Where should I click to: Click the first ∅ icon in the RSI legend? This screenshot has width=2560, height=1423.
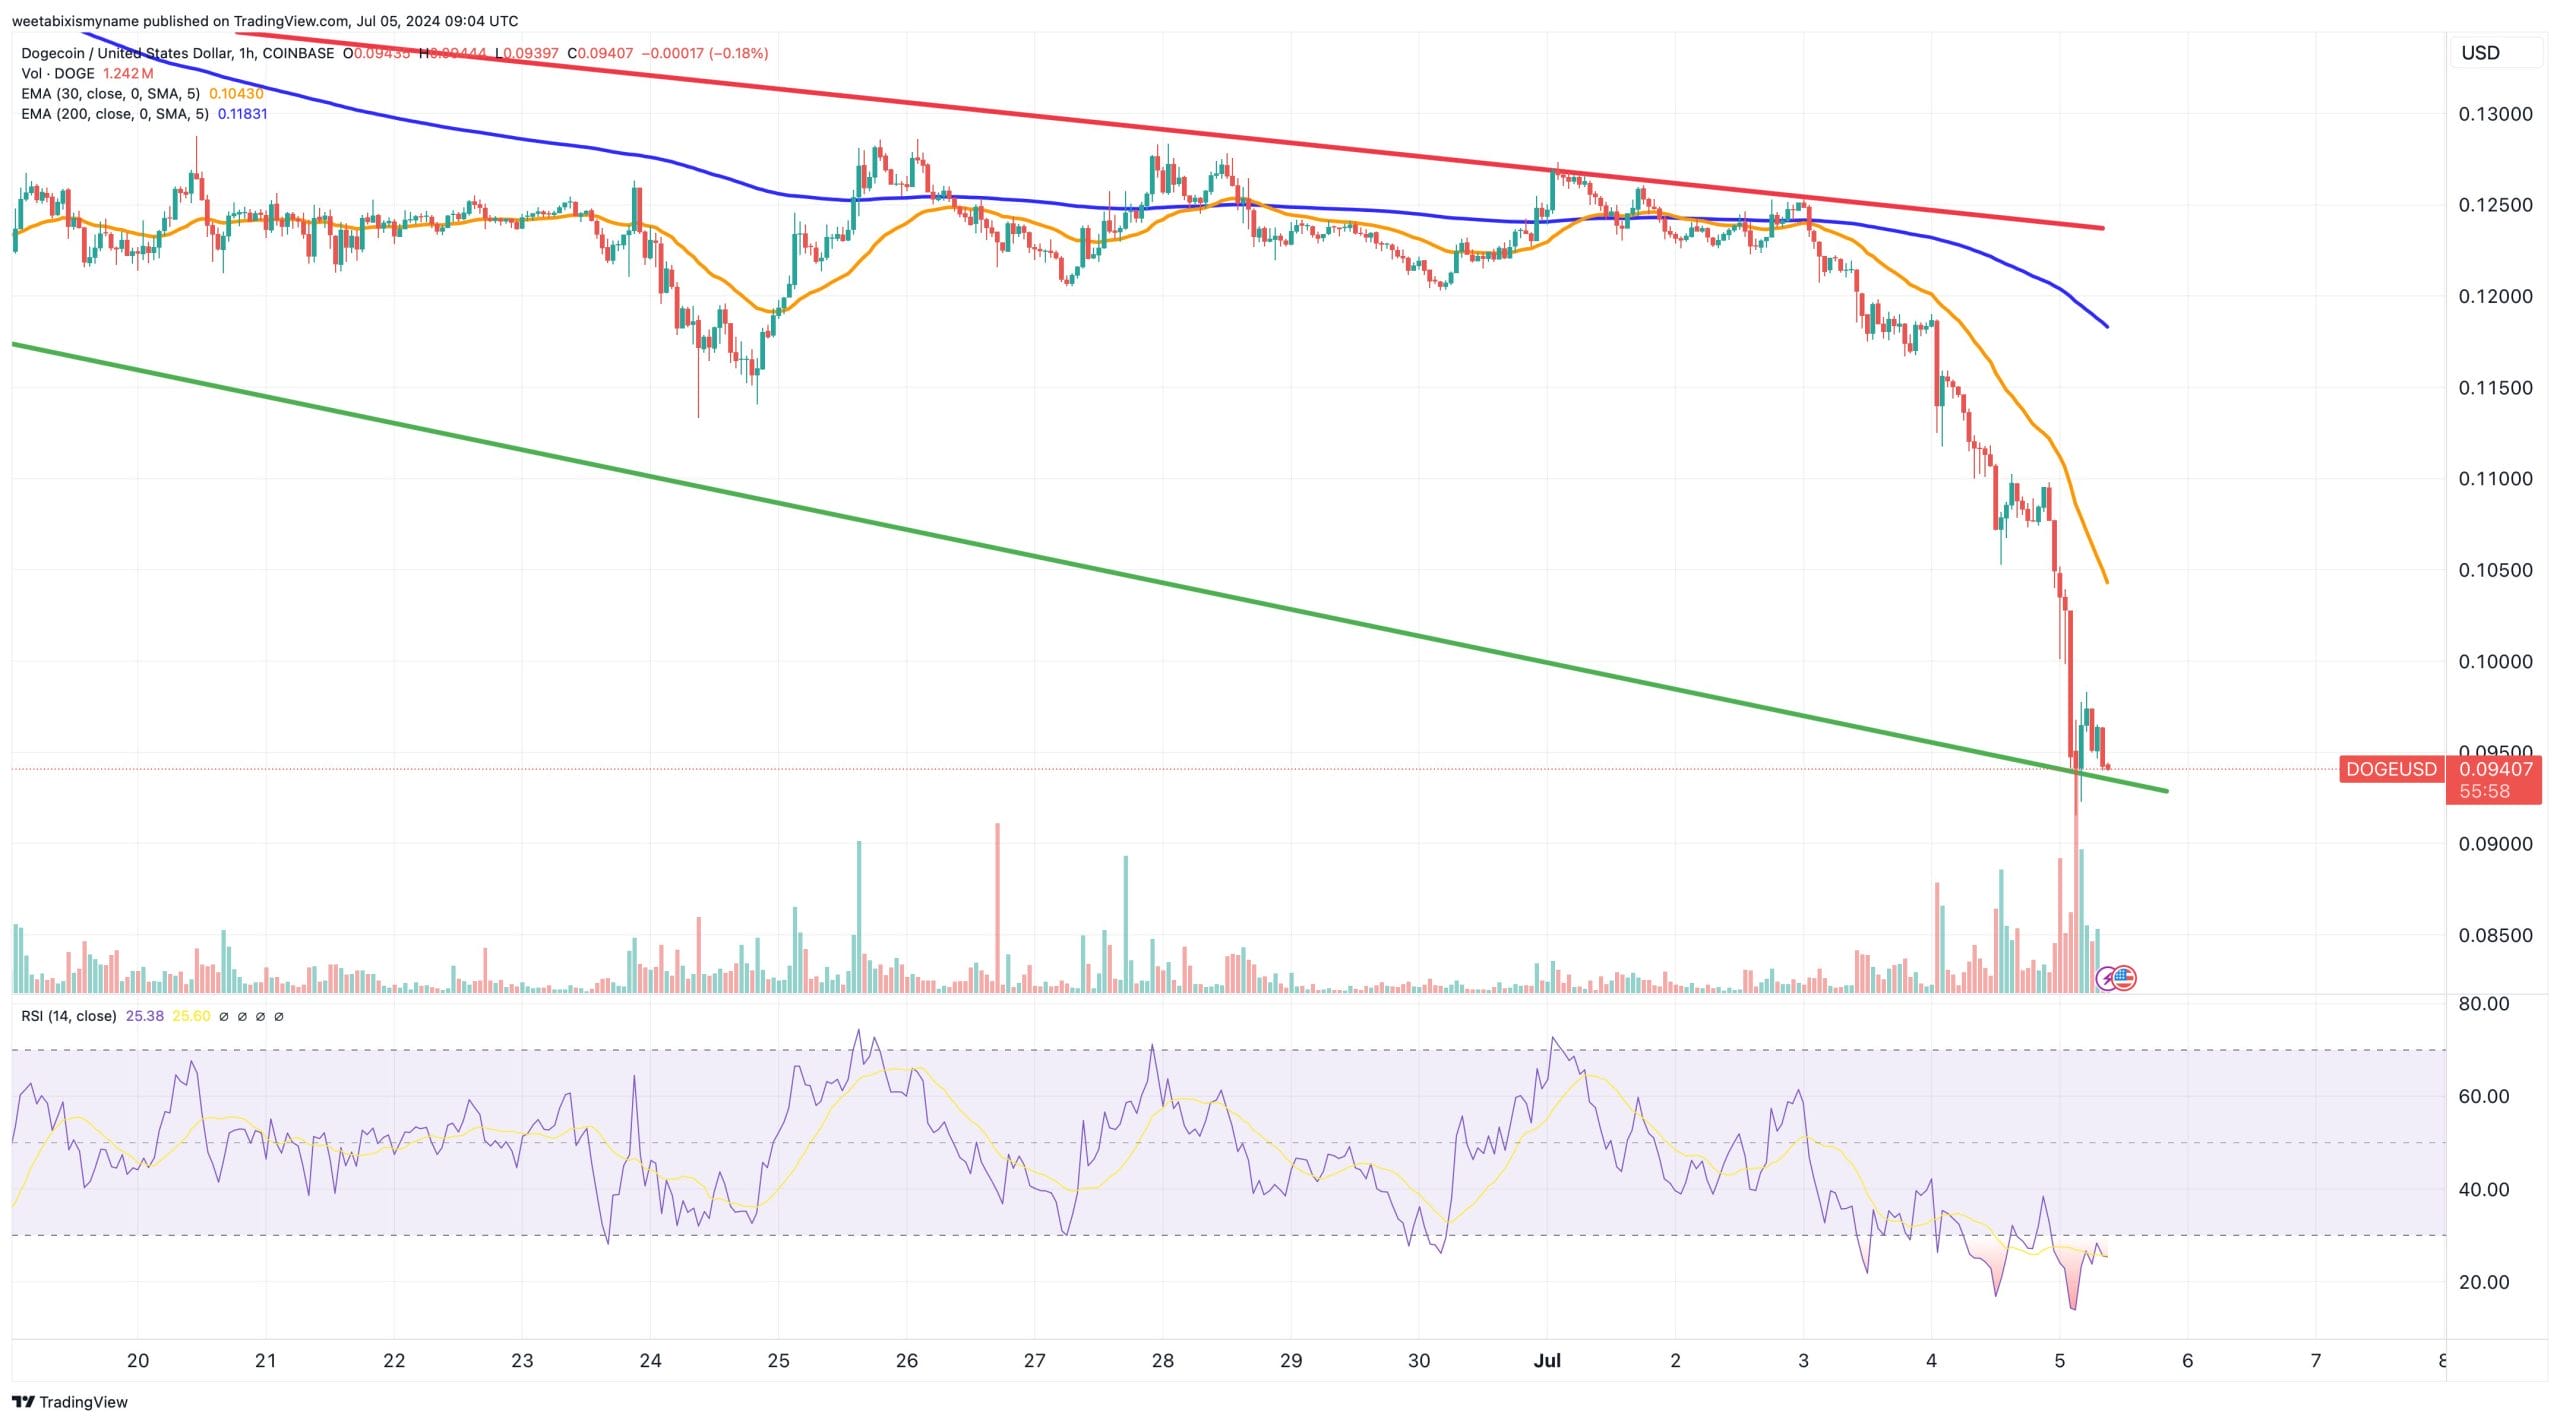tap(224, 1016)
